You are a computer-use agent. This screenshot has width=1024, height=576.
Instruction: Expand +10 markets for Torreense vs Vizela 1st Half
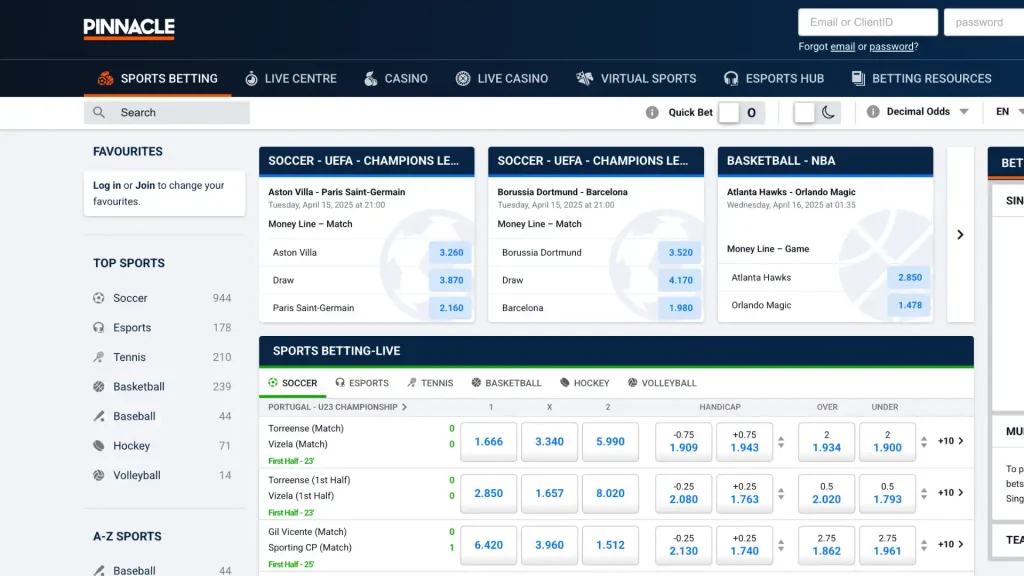pyautogui.click(x=951, y=492)
